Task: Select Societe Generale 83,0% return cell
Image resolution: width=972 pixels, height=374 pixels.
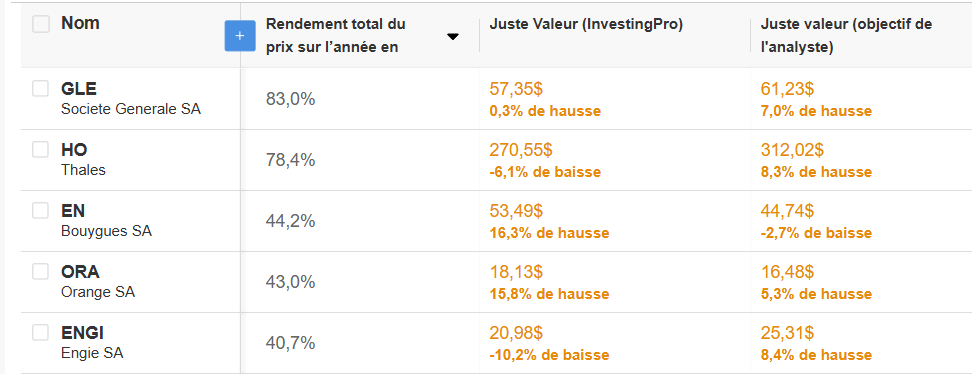Action: pos(291,99)
